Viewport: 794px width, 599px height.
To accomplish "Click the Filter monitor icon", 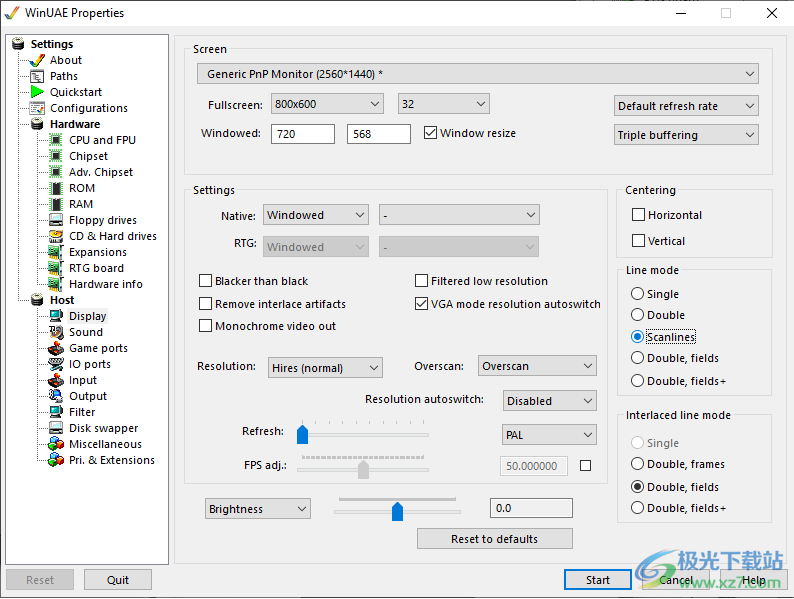I will [x=56, y=412].
